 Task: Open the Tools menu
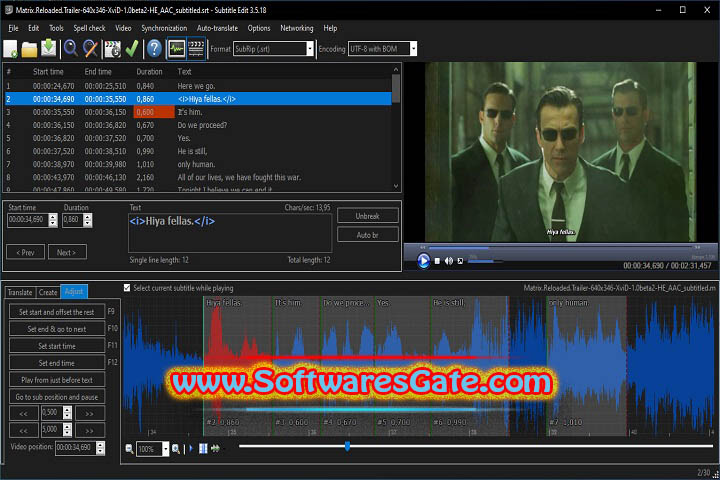[x=56, y=28]
